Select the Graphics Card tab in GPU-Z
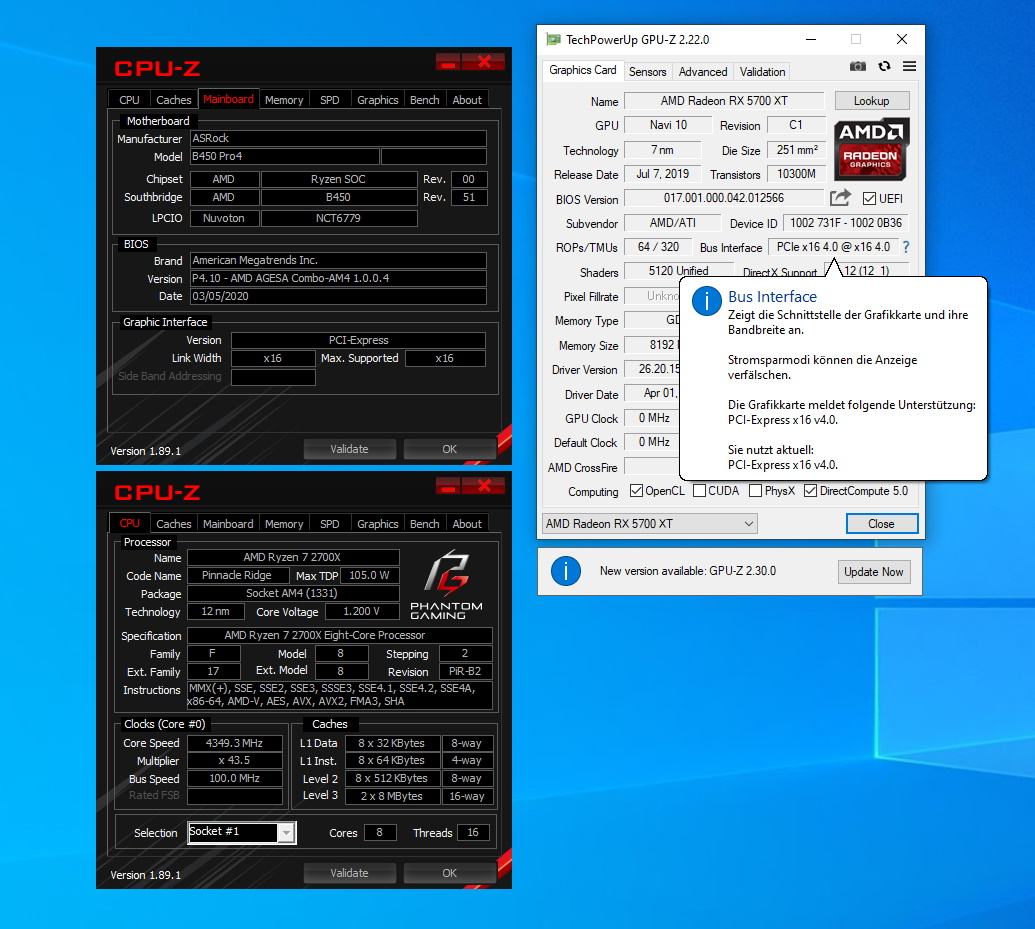 [x=583, y=70]
